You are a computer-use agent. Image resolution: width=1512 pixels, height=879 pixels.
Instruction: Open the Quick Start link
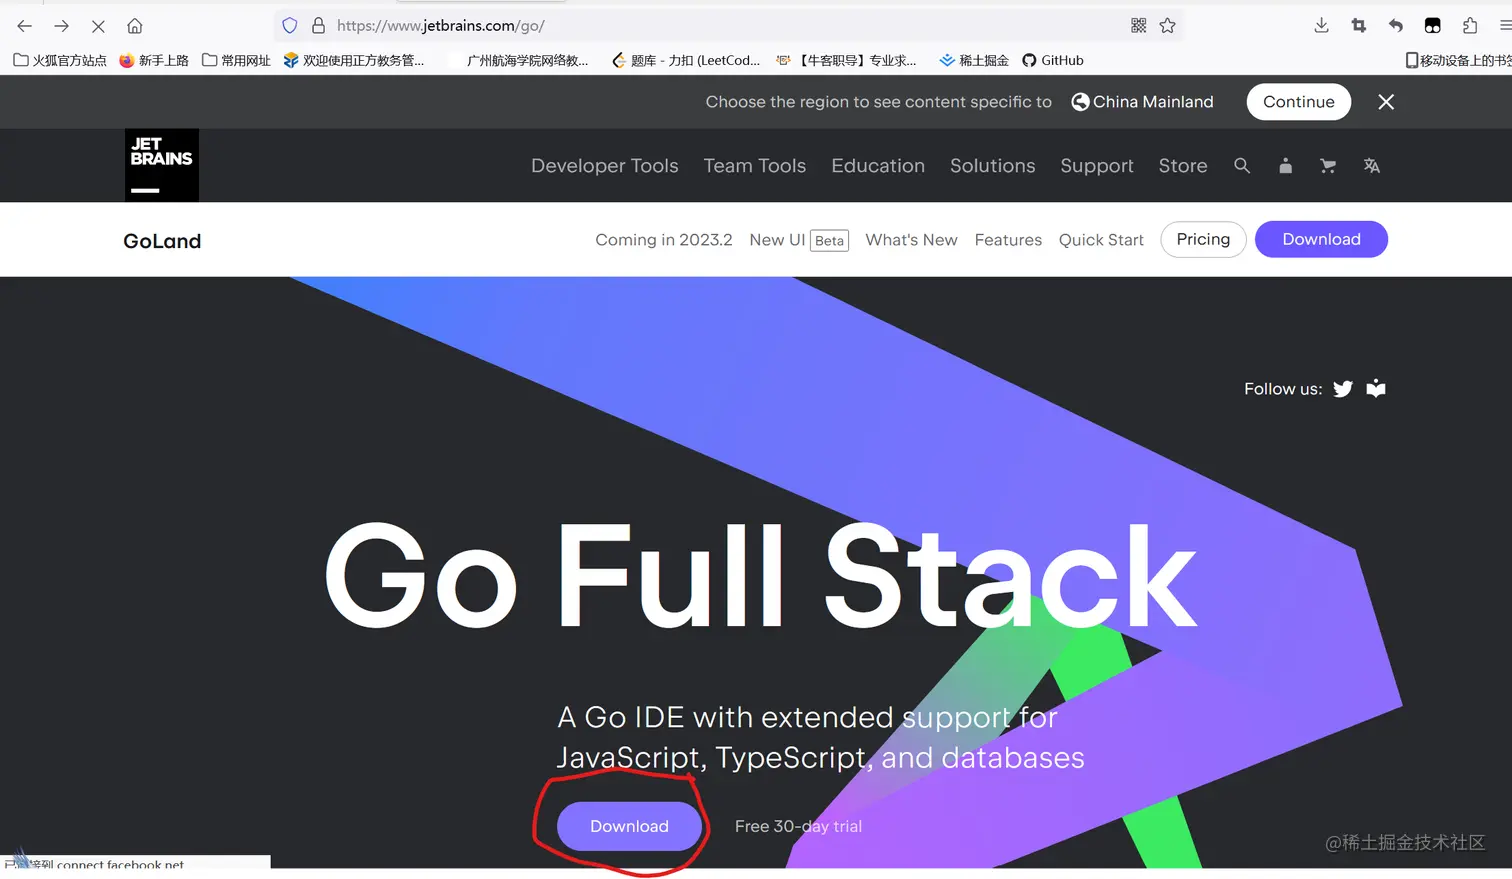[1101, 240]
